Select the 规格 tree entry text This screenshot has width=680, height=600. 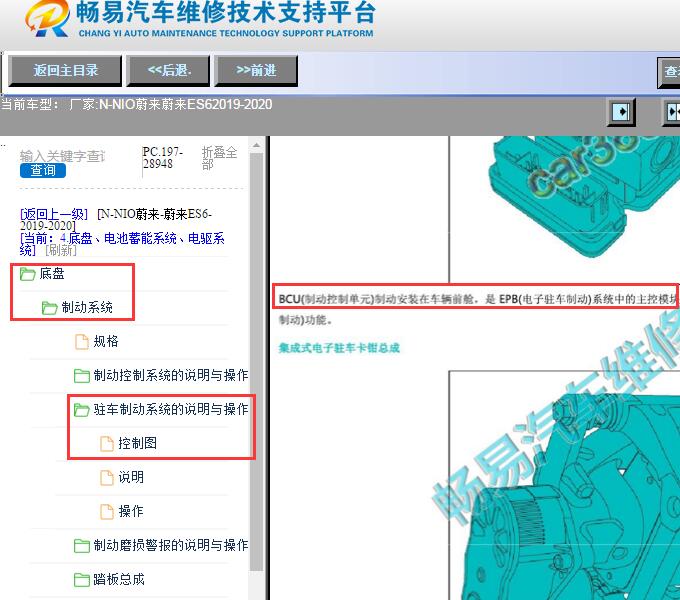[106, 341]
